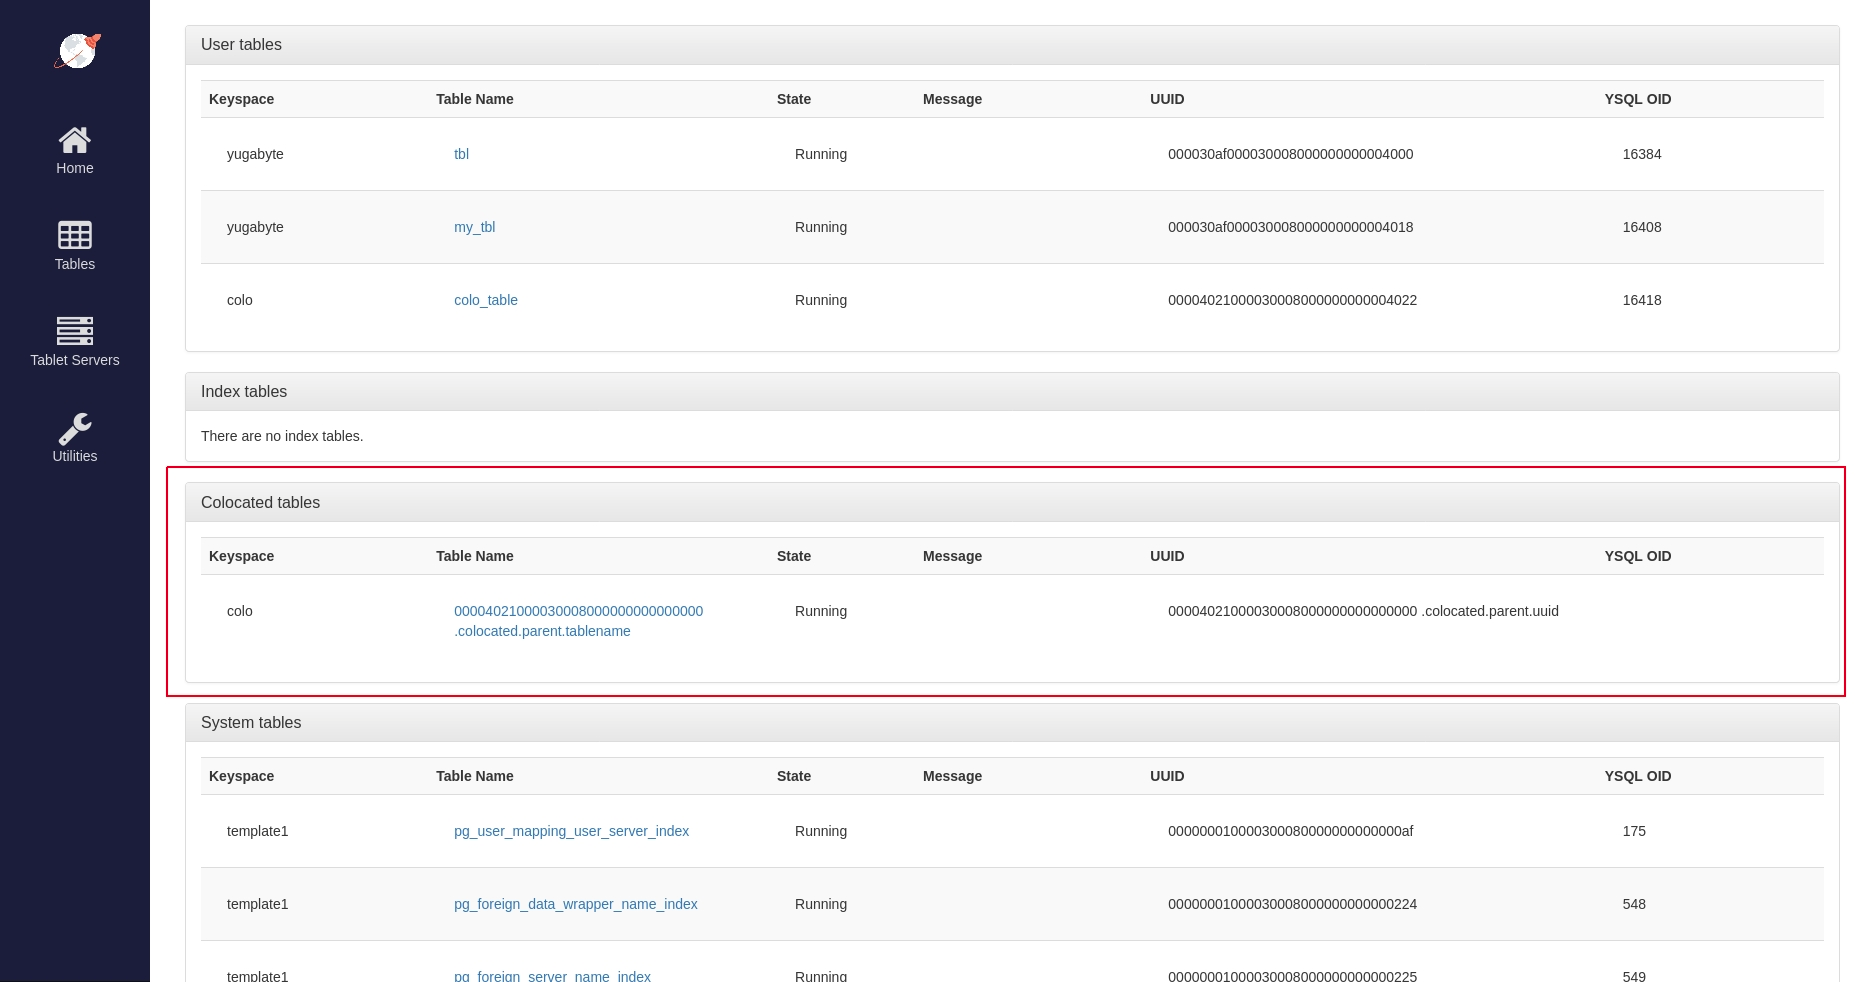Click Running state in tbl row
This screenshot has width=1855, height=982.
point(821,154)
